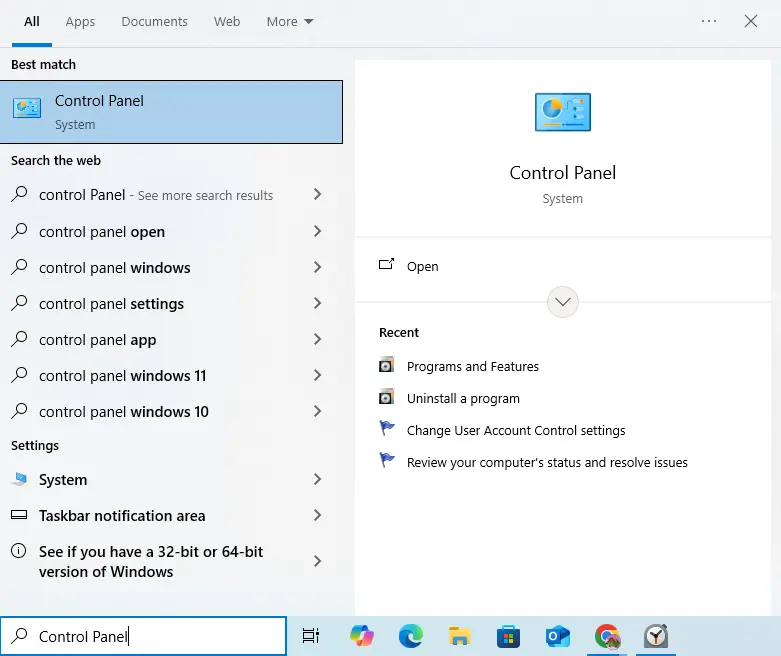Open File Explorer from the taskbar
The height and width of the screenshot is (656, 781).
(459, 636)
